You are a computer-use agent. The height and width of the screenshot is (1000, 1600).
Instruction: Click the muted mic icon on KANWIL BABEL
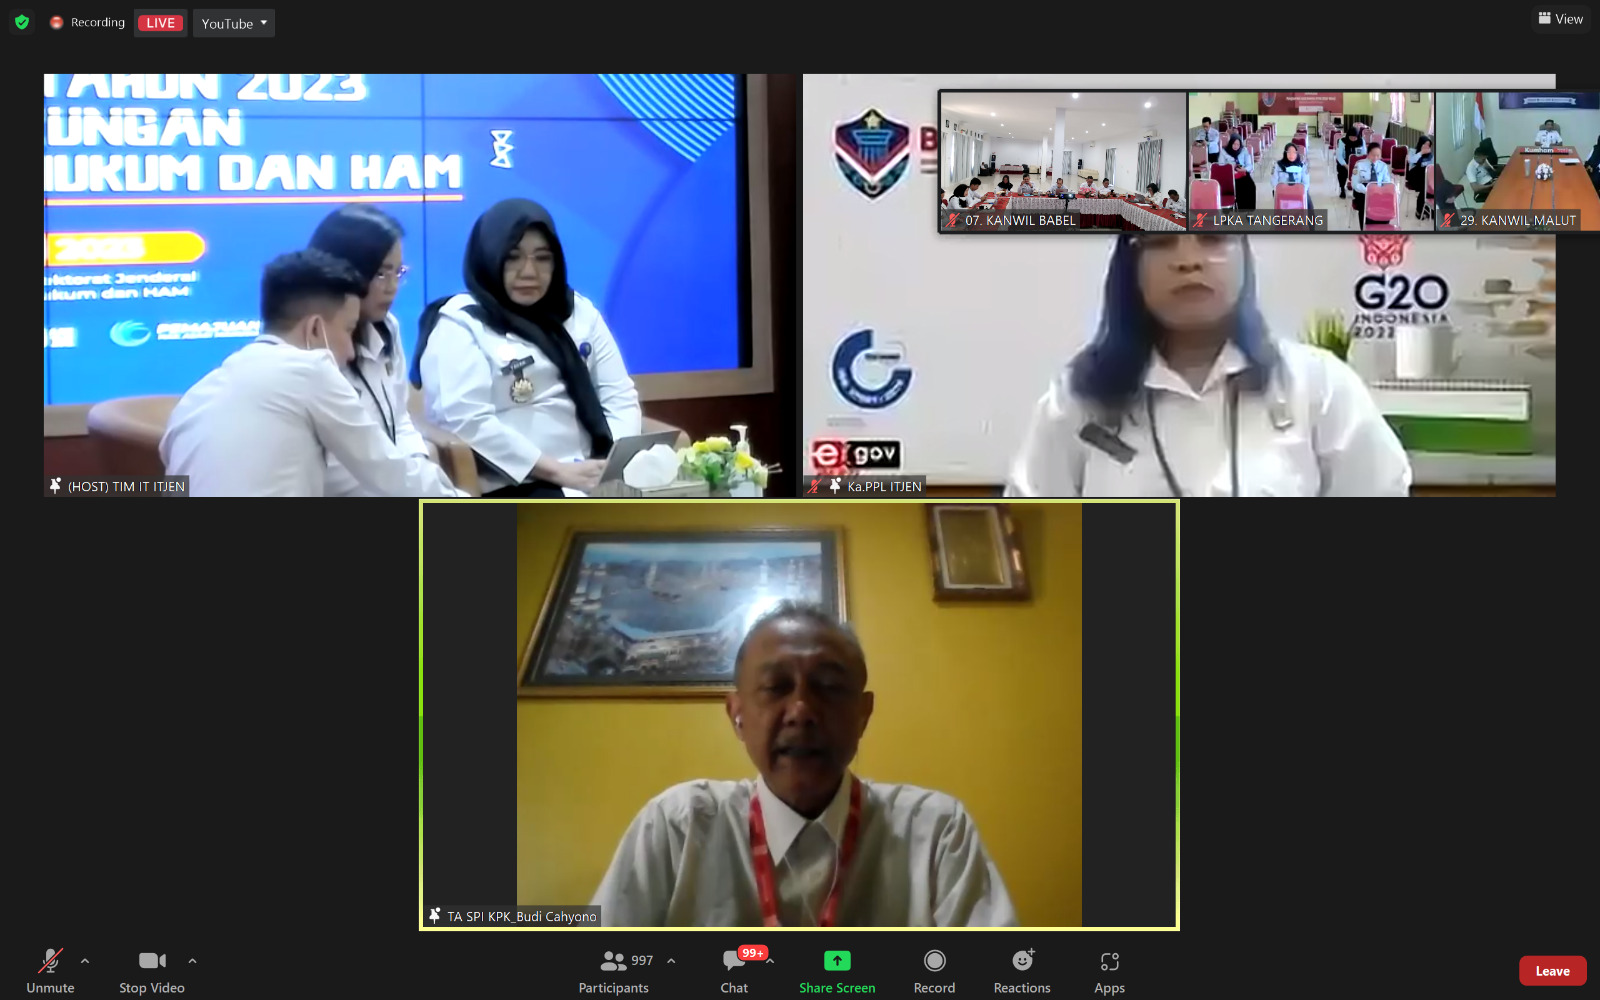(x=953, y=220)
